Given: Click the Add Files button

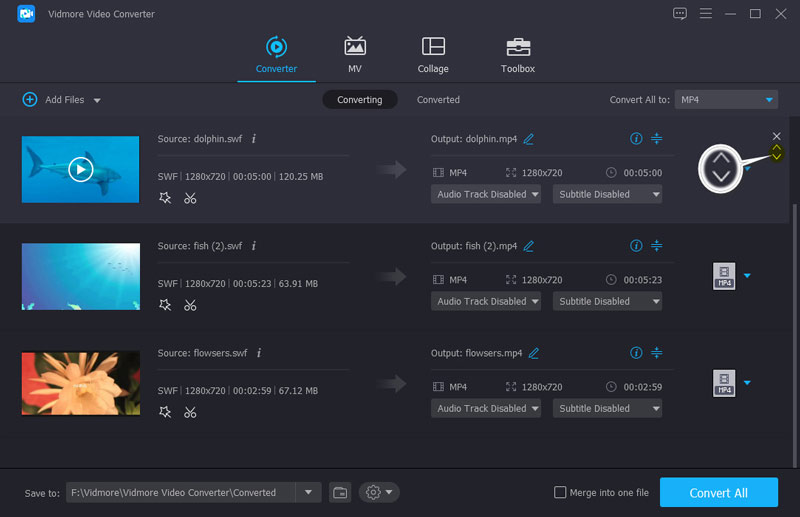Looking at the screenshot, I should pyautogui.click(x=56, y=100).
